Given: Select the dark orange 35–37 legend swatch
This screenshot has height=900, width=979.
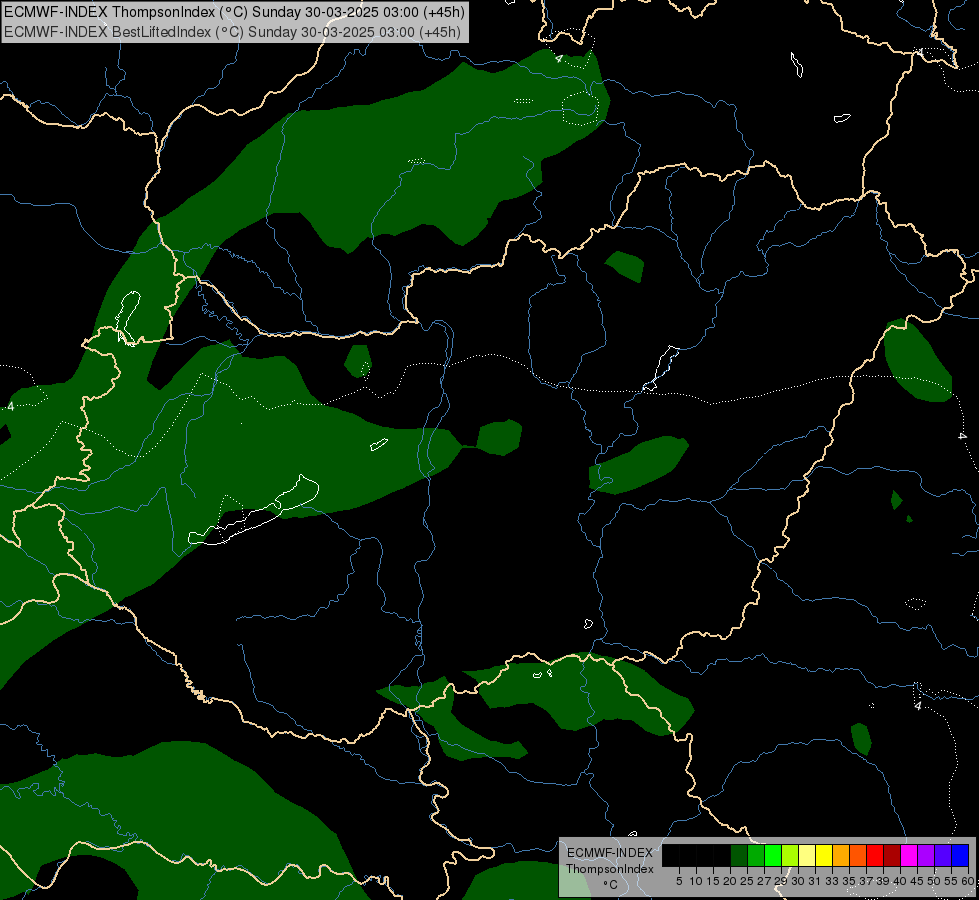Looking at the screenshot, I should pyautogui.click(x=858, y=855).
